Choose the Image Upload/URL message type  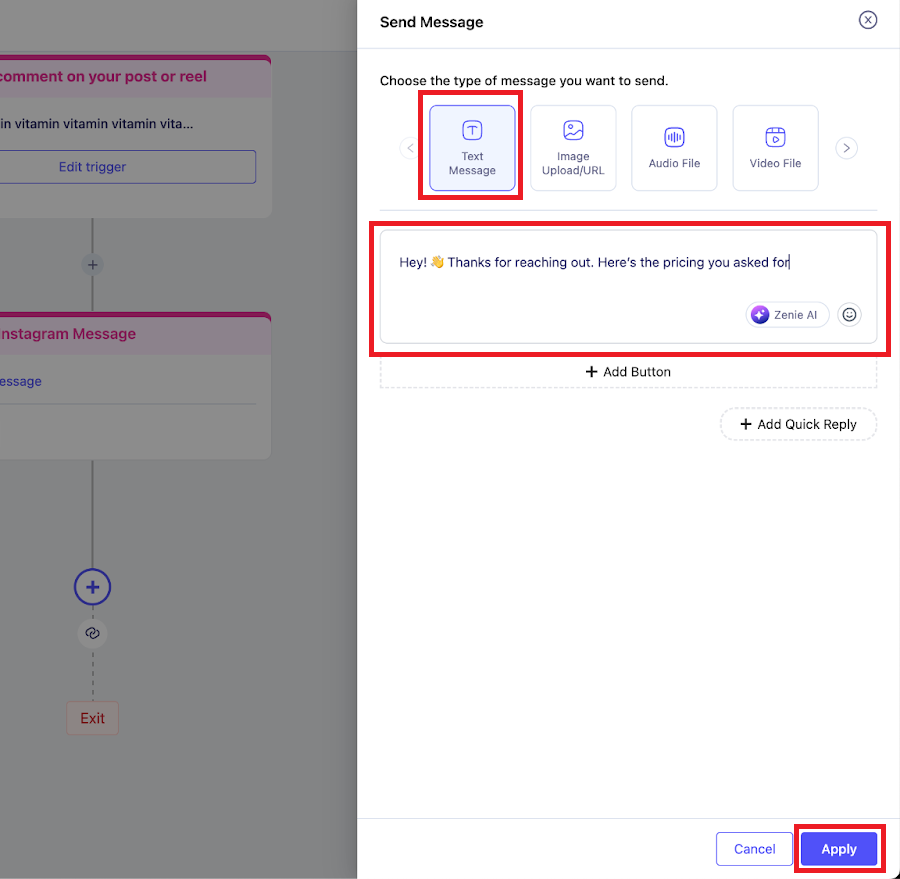pyautogui.click(x=573, y=148)
